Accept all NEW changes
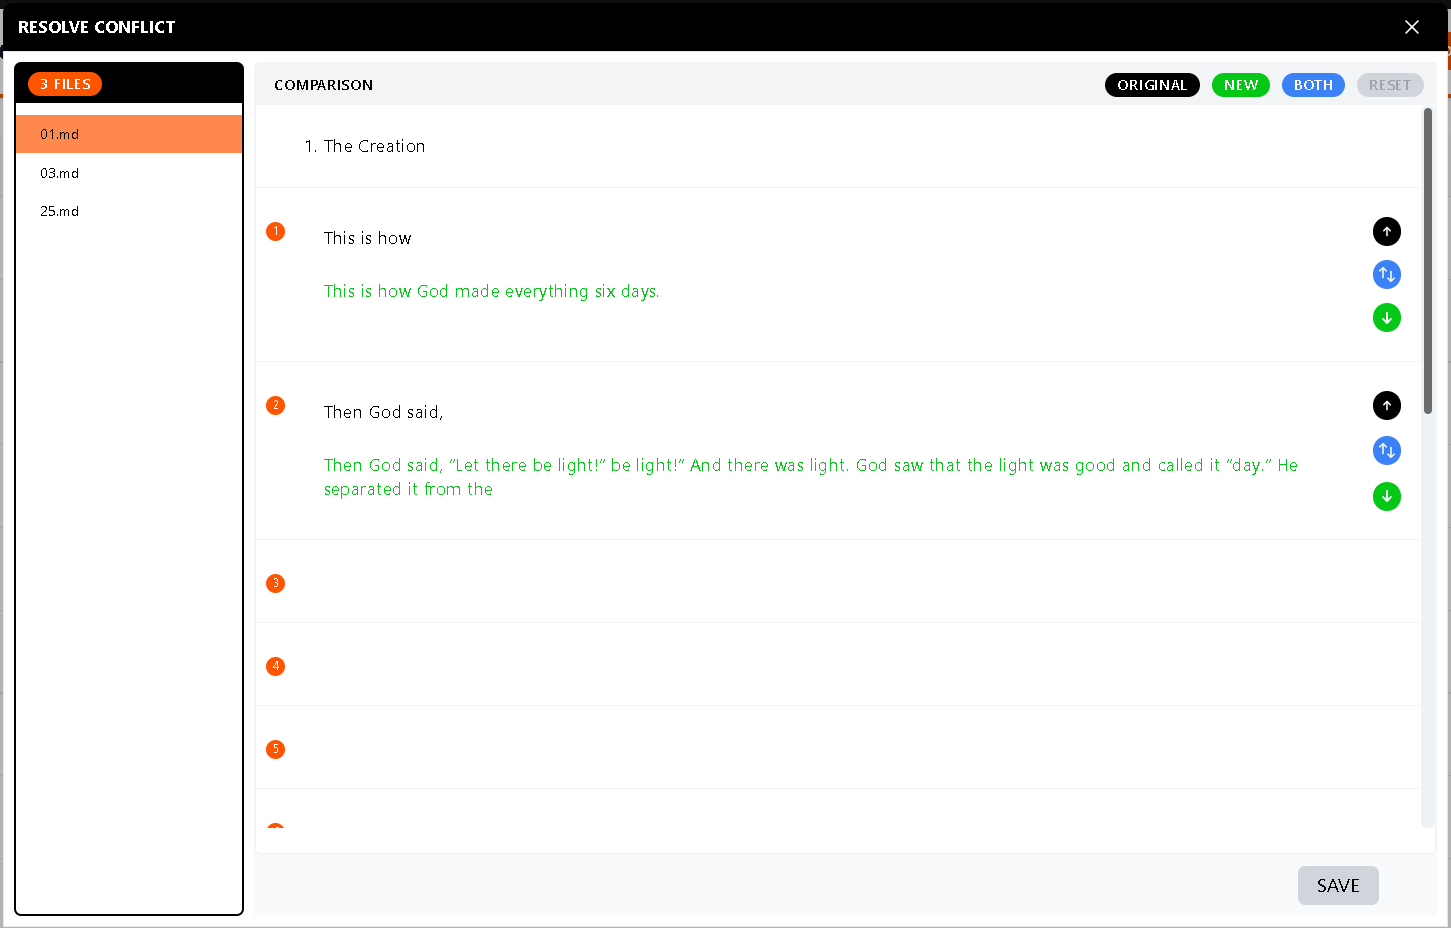Image resolution: width=1451 pixels, height=928 pixels. point(1240,85)
